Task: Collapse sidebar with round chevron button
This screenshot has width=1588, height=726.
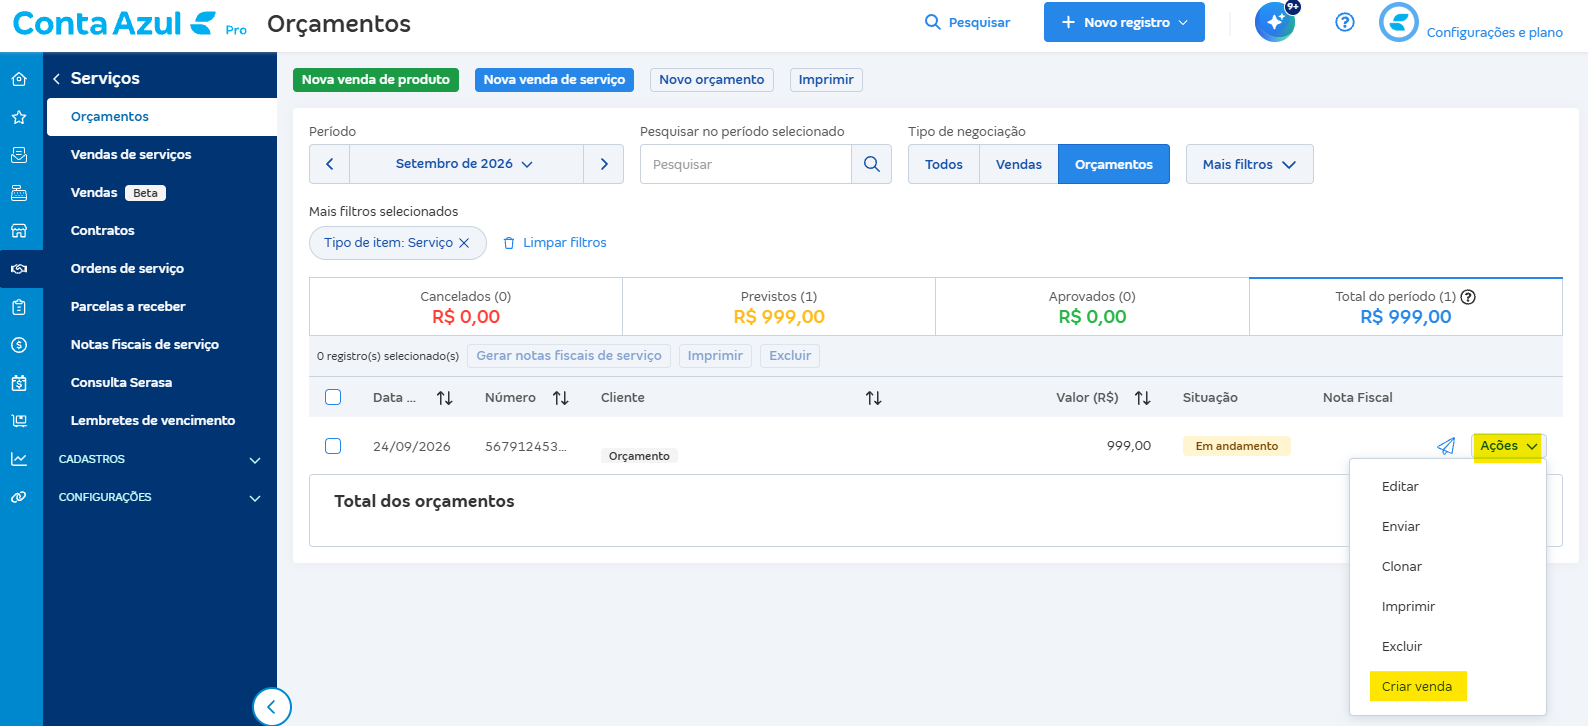Action: [x=272, y=707]
